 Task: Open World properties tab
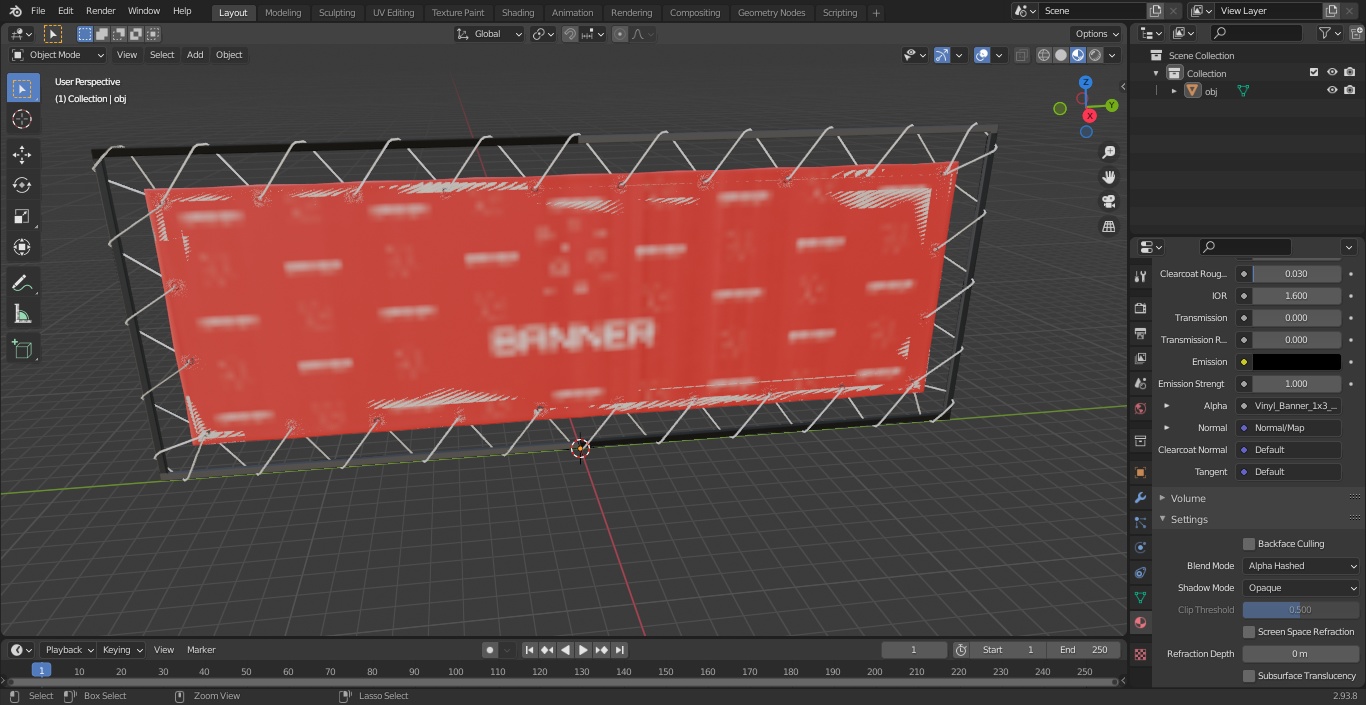pyautogui.click(x=1140, y=408)
